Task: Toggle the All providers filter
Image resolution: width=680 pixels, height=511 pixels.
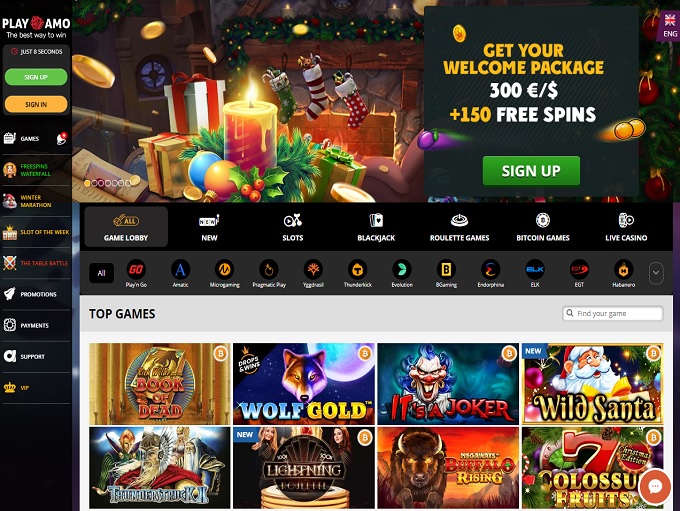Action: pos(101,273)
